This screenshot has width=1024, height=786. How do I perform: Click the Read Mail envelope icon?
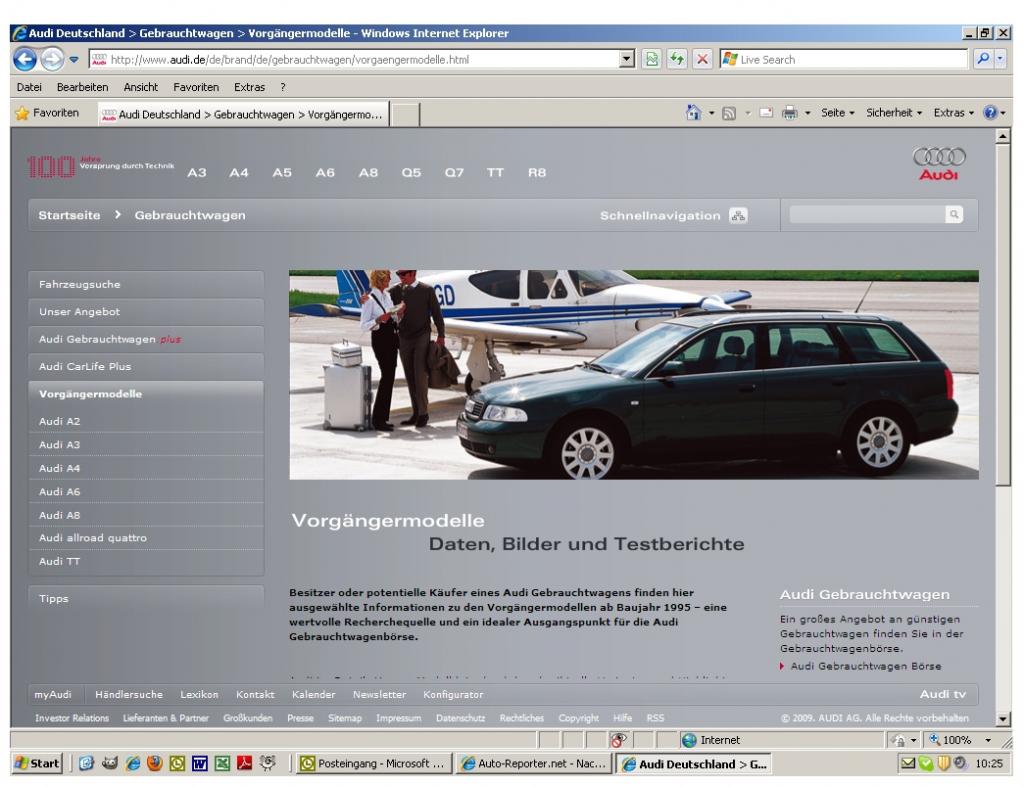[767, 113]
